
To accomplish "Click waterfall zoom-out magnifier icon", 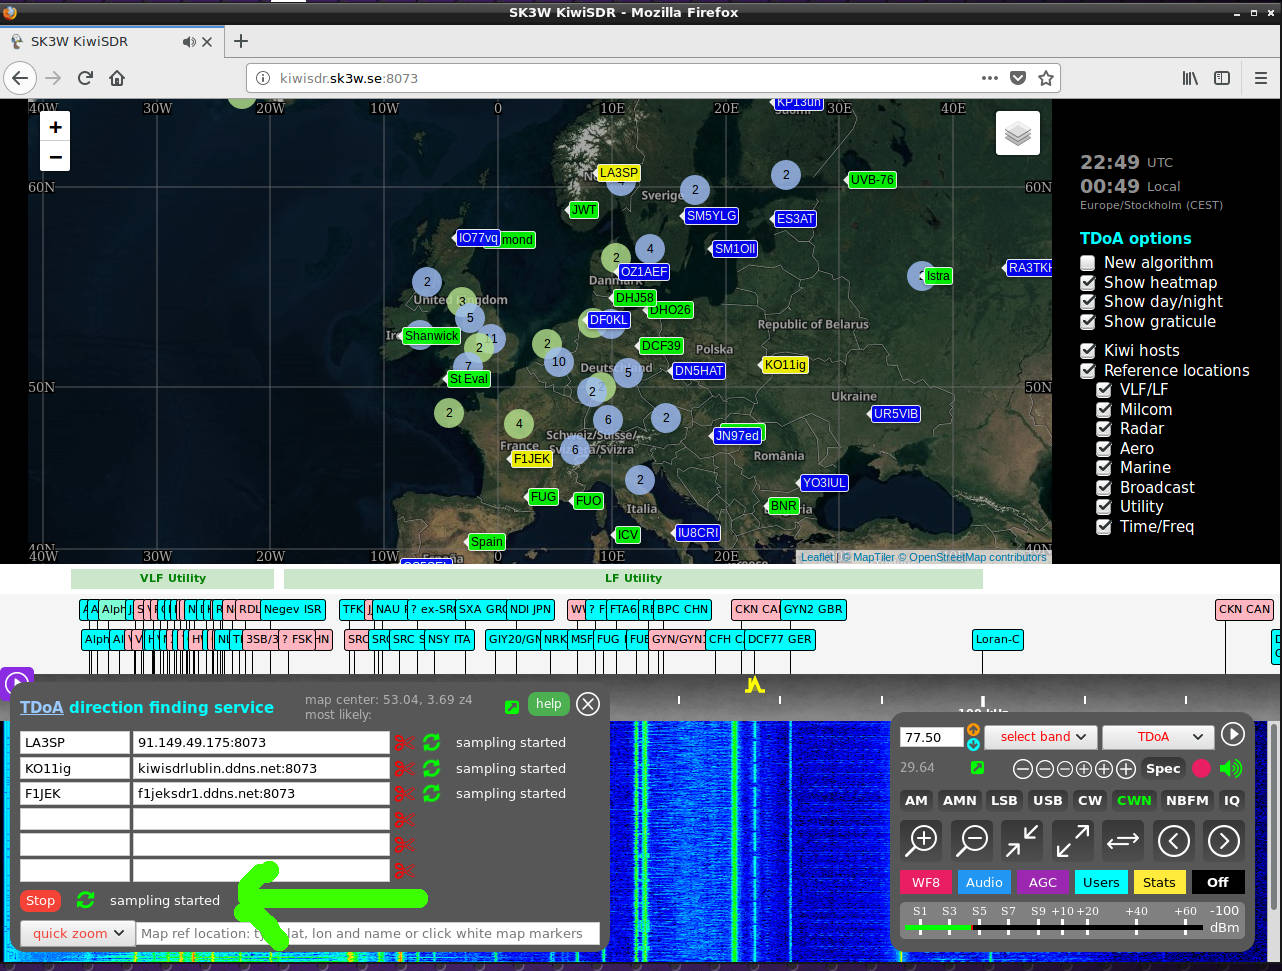I will tap(971, 841).
